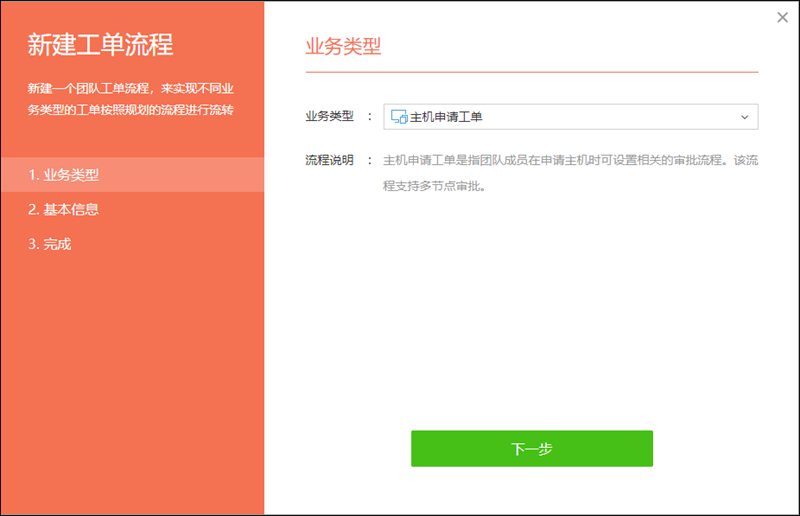
Task: Jump to step 2. 基本信息
Action: [64, 209]
